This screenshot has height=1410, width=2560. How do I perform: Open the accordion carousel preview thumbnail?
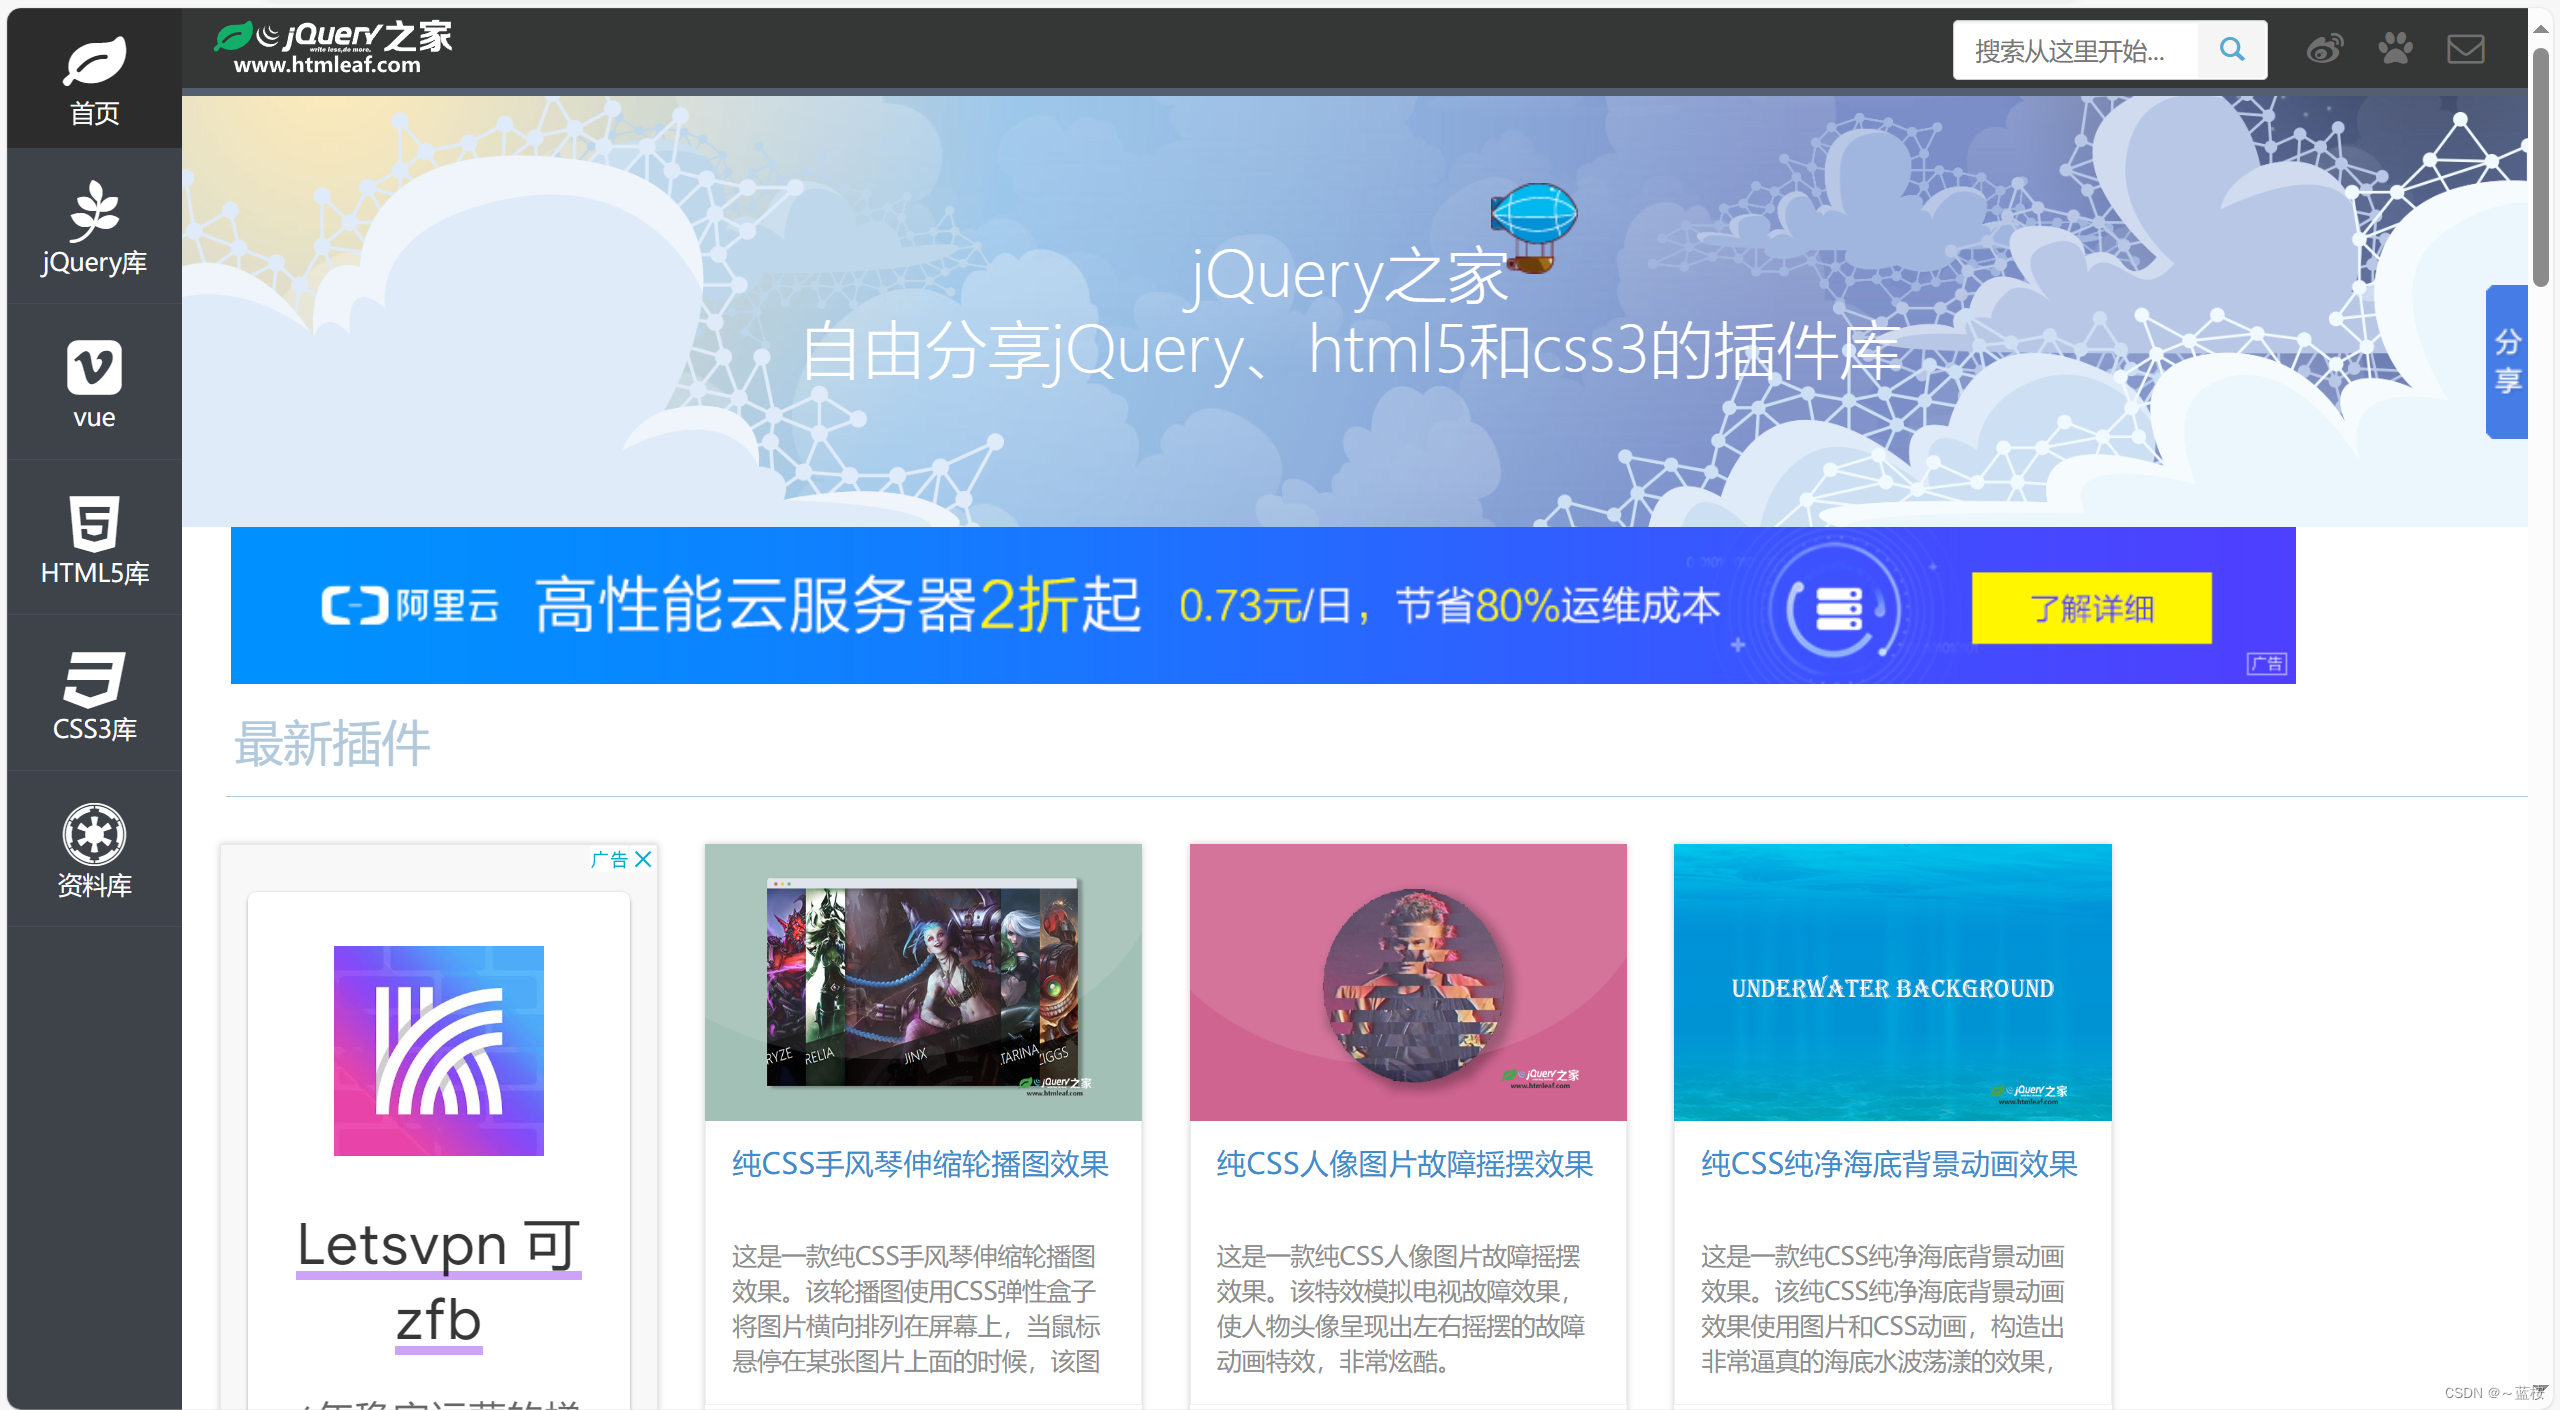click(x=923, y=982)
